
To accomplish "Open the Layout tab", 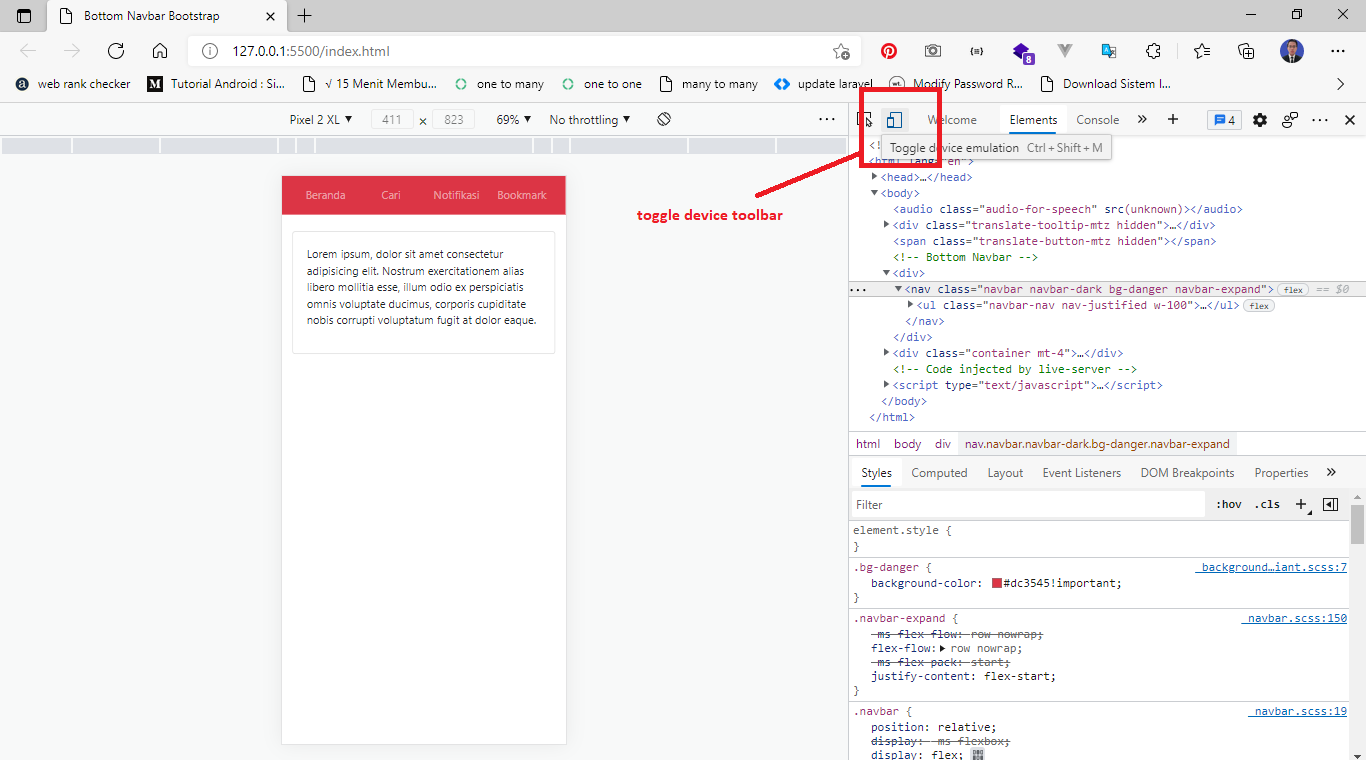I will [1005, 473].
